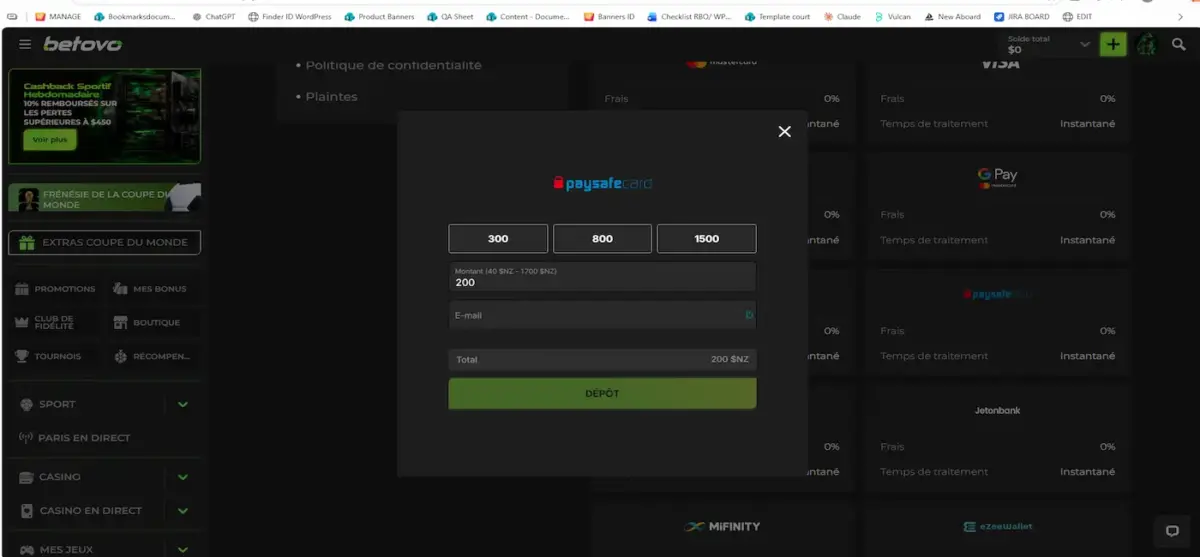Image resolution: width=1200 pixels, height=557 pixels.
Task: Open Promotions from the sidebar
Action: (x=56, y=289)
